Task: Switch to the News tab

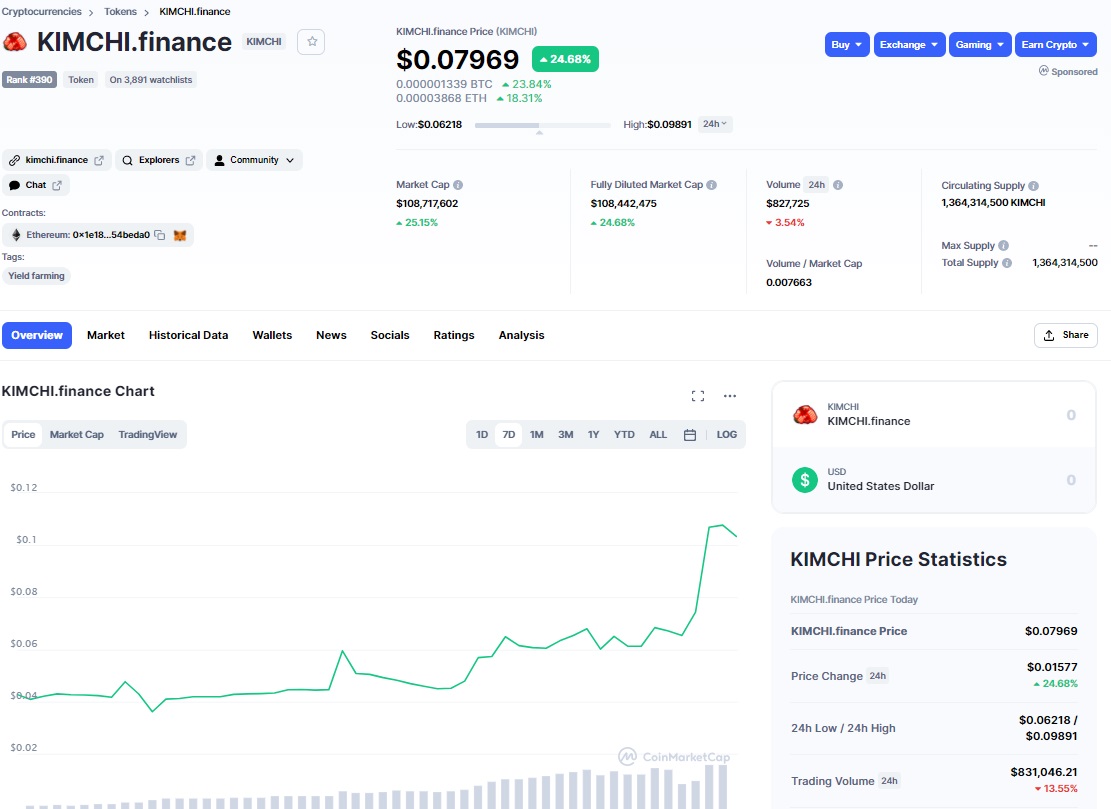Action: point(331,335)
